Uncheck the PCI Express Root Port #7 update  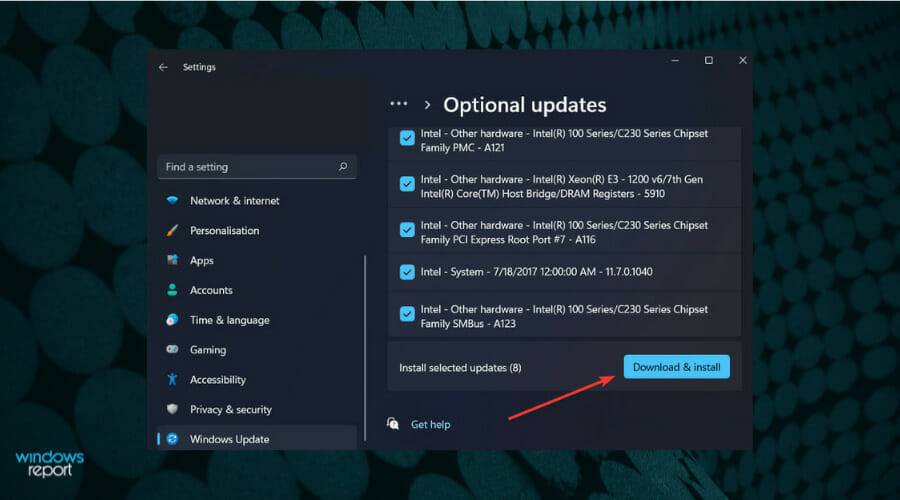(407, 230)
